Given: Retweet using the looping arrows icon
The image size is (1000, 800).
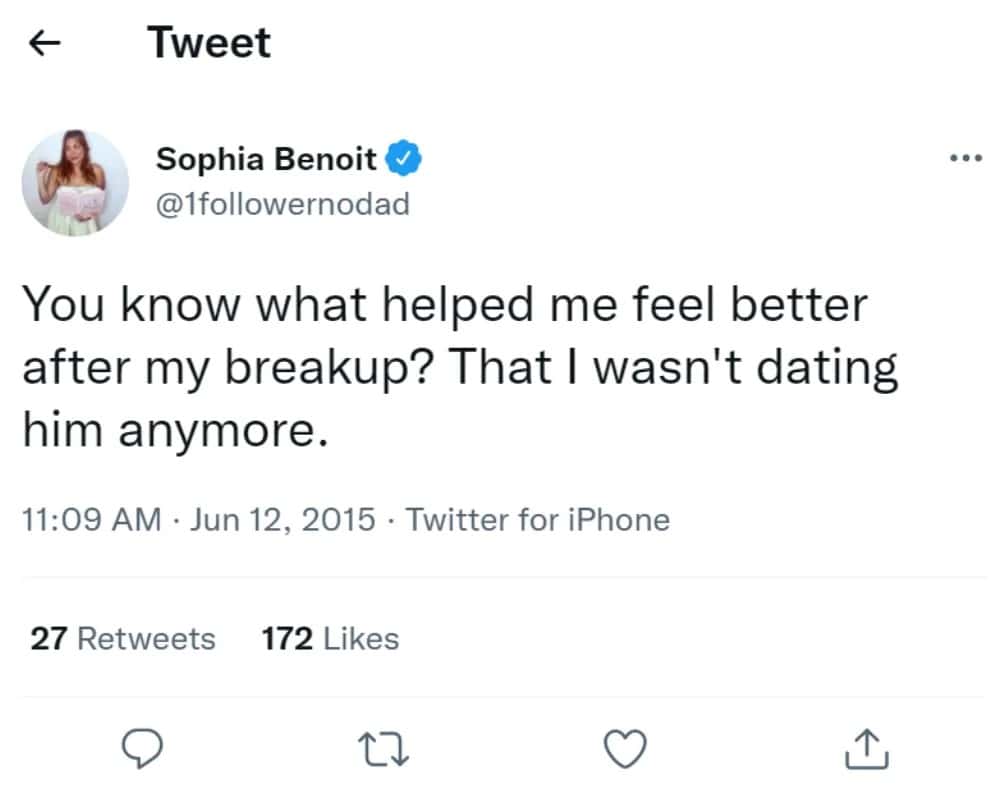Looking at the screenshot, I should (x=385, y=749).
